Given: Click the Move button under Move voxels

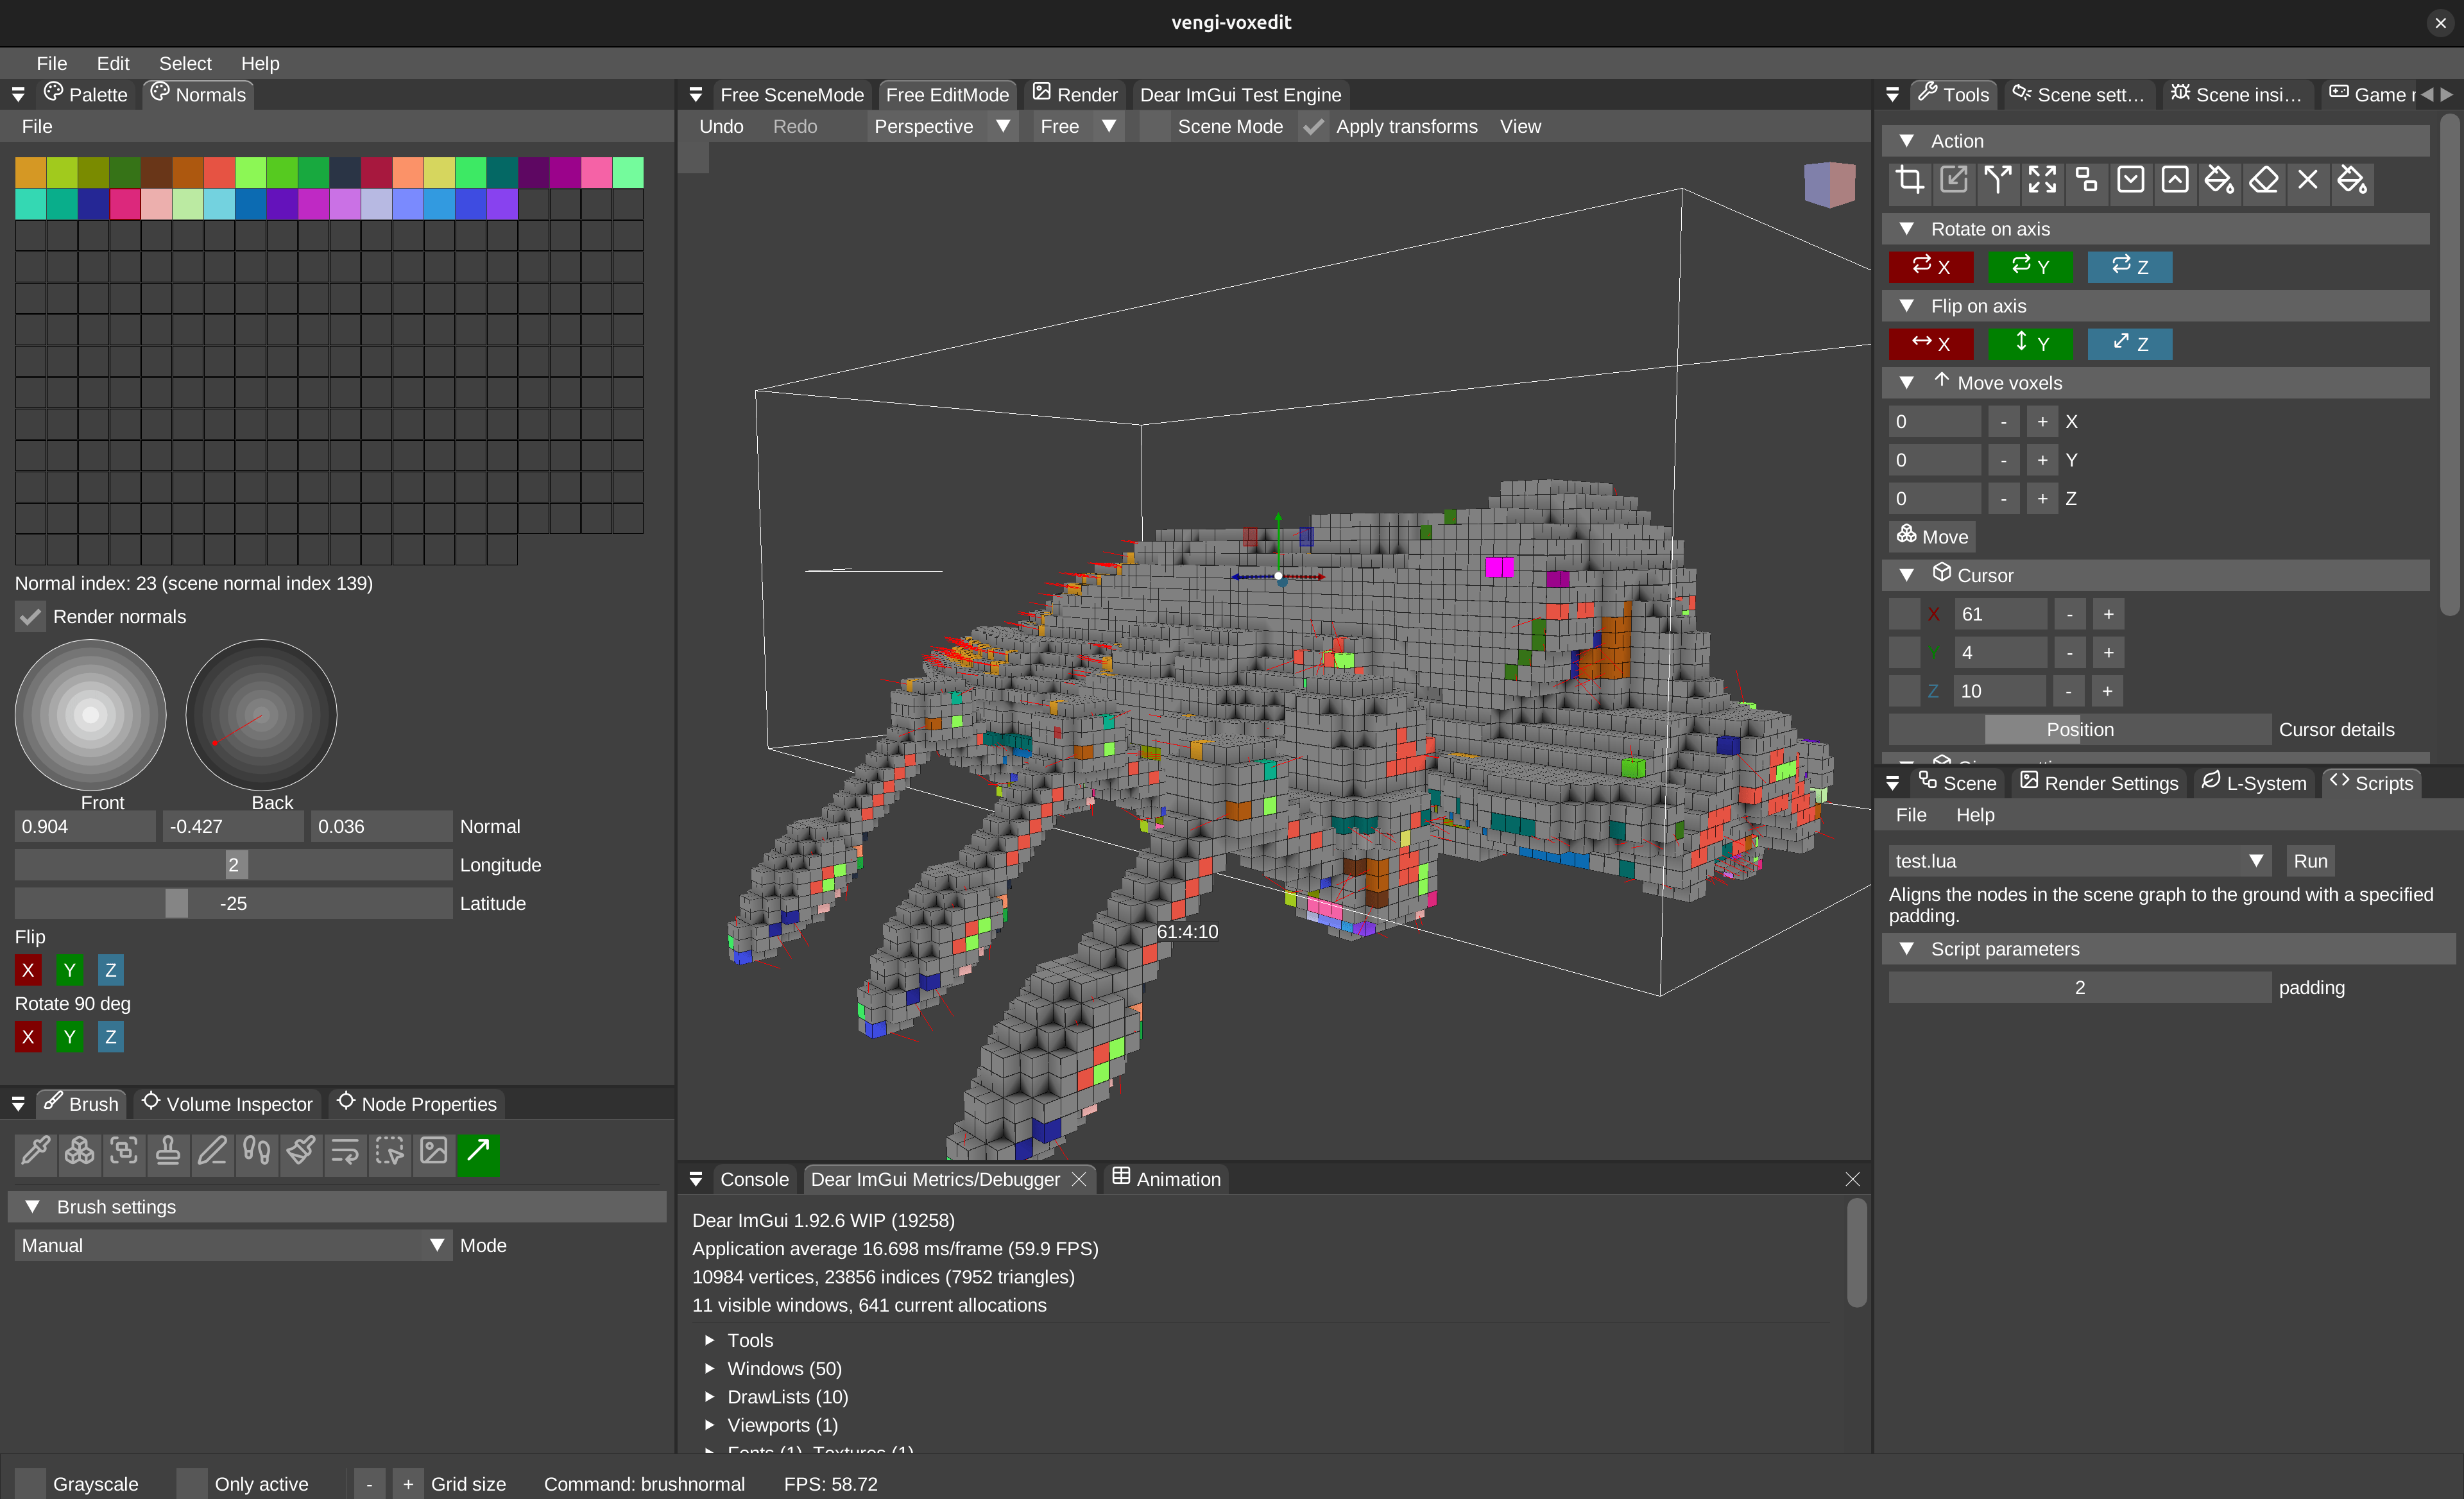Looking at the screenshot, I should (1931, 536).
